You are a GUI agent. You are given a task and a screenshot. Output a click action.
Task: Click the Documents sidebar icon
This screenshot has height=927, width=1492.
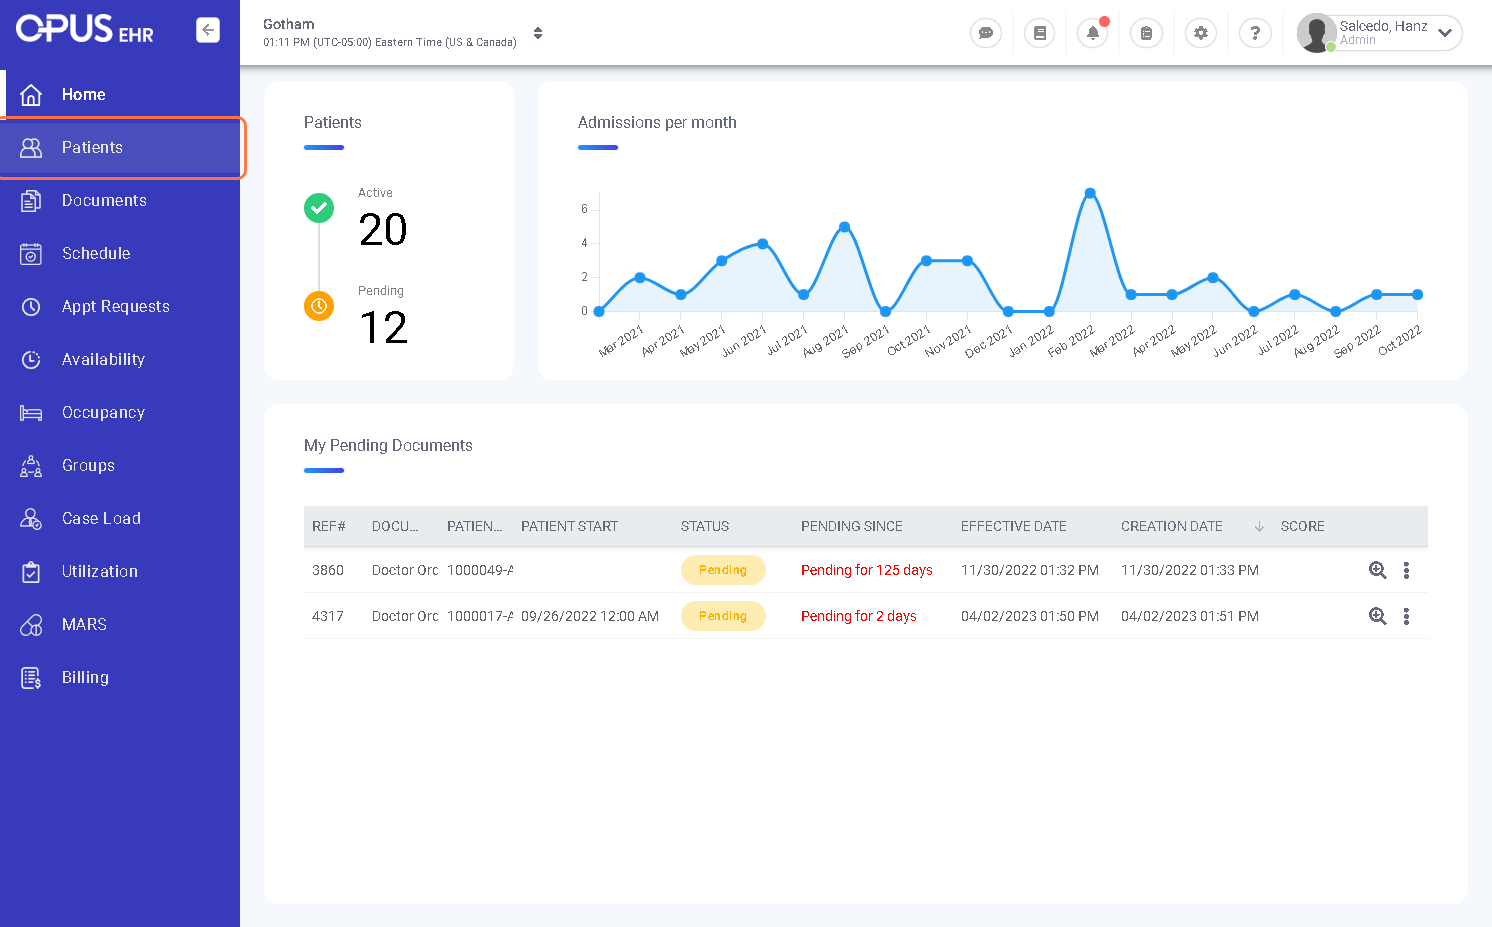tap(31, 201)
